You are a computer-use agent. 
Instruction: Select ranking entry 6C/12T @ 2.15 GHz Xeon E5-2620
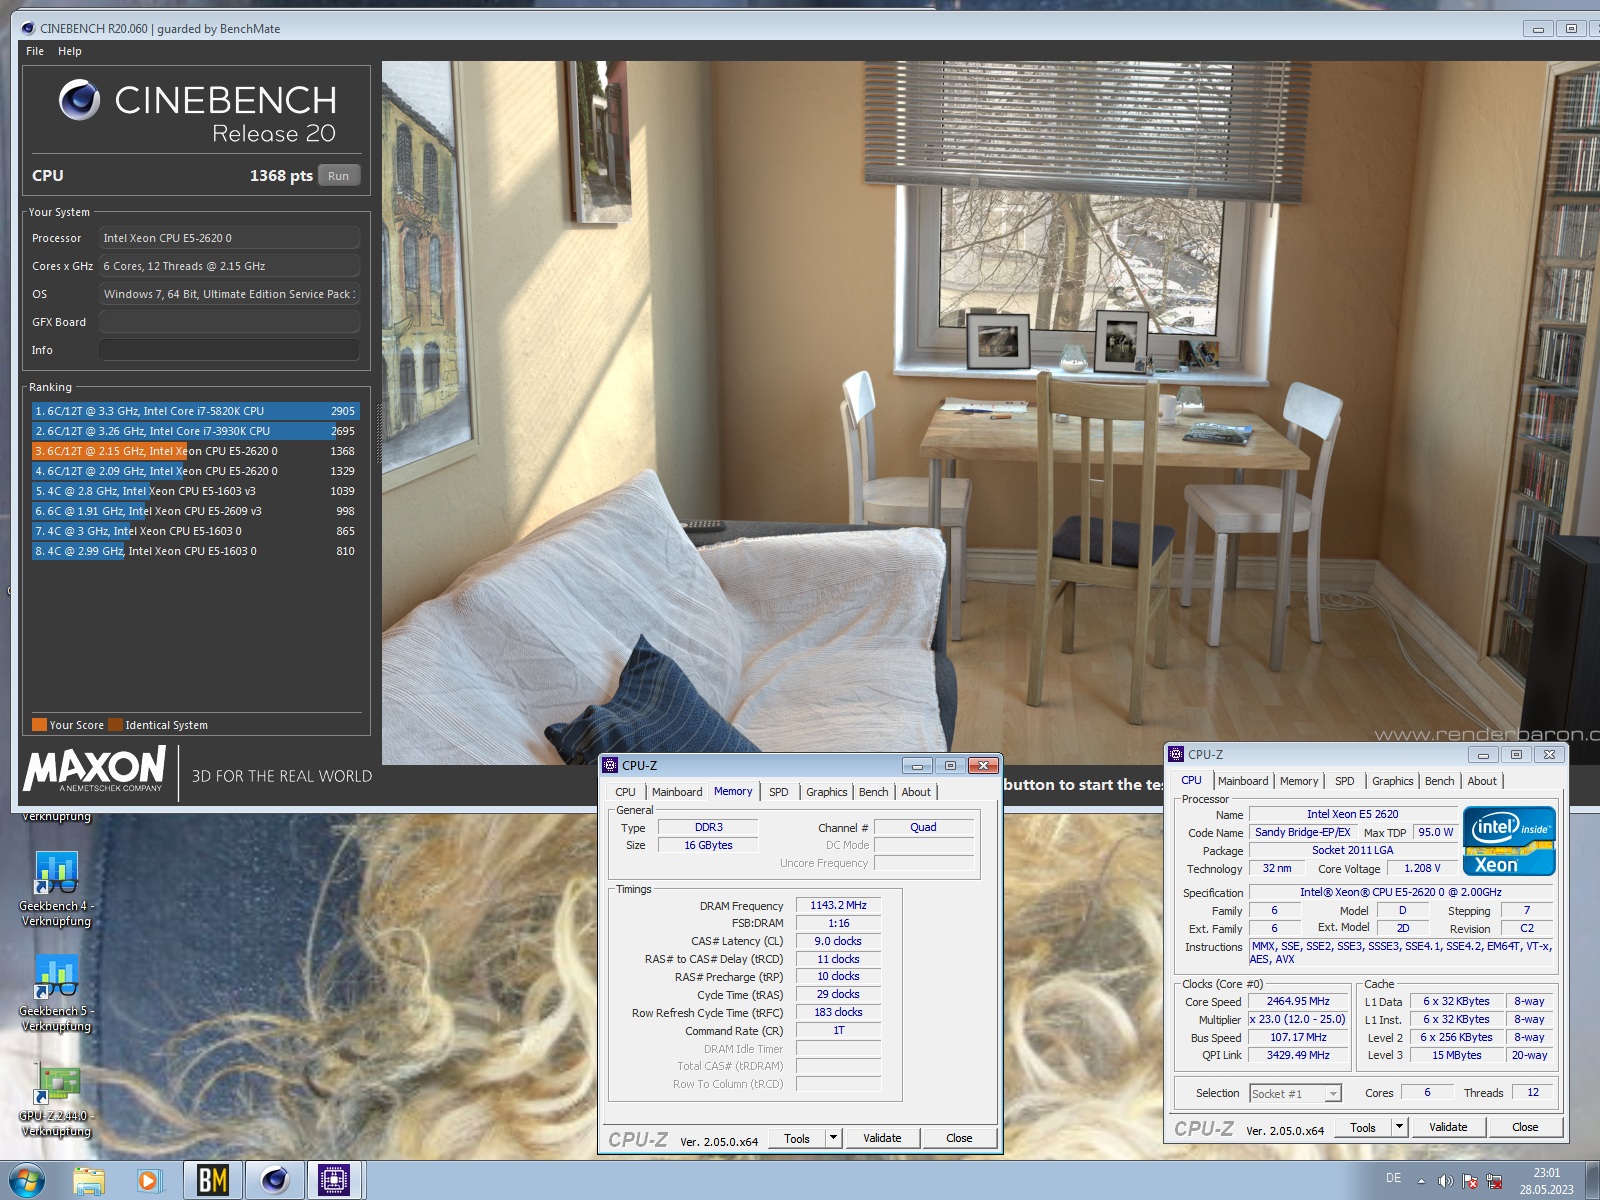[195, 451]
